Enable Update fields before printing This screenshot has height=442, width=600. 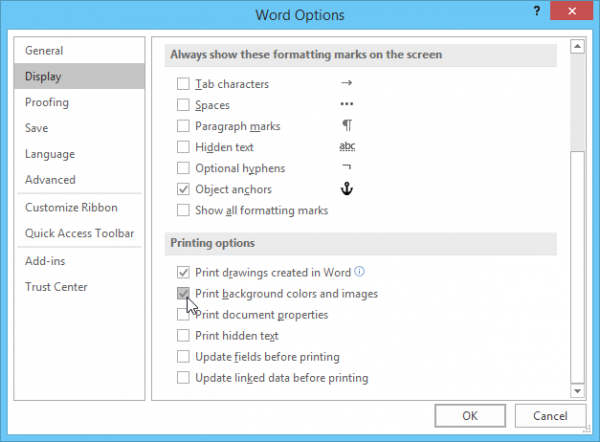coord(183,357)
